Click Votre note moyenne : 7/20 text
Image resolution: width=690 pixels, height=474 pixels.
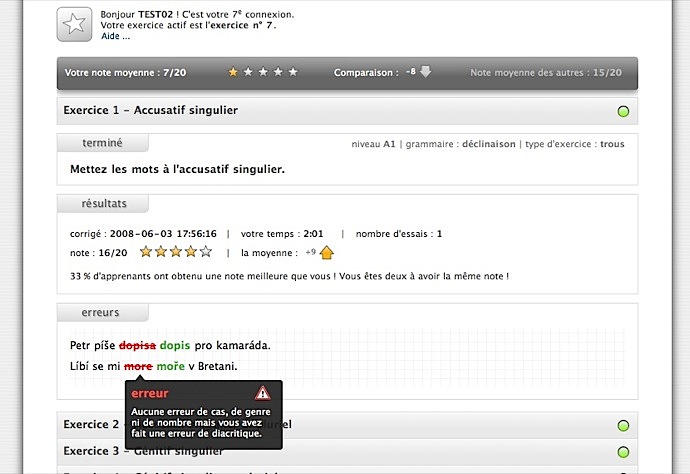click(x=125, y=73)
